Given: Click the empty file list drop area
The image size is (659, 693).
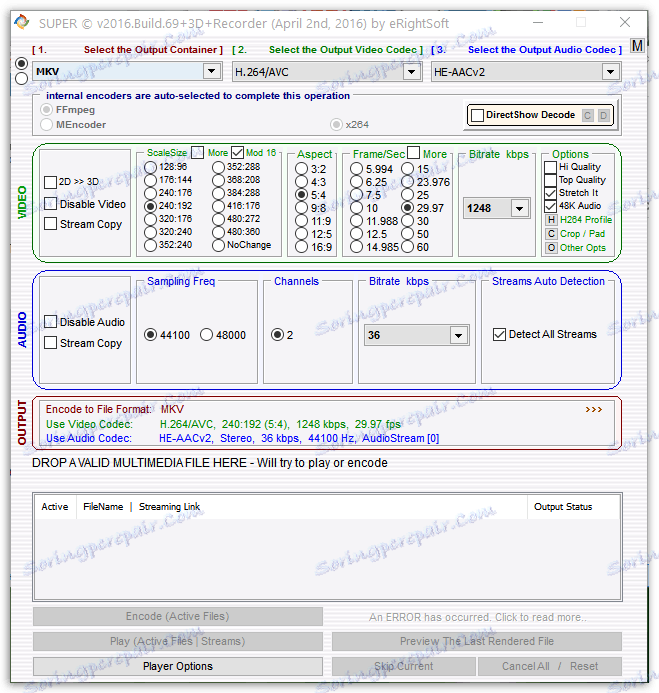Looking at the screenshot, I should click(x=327, y=559).
